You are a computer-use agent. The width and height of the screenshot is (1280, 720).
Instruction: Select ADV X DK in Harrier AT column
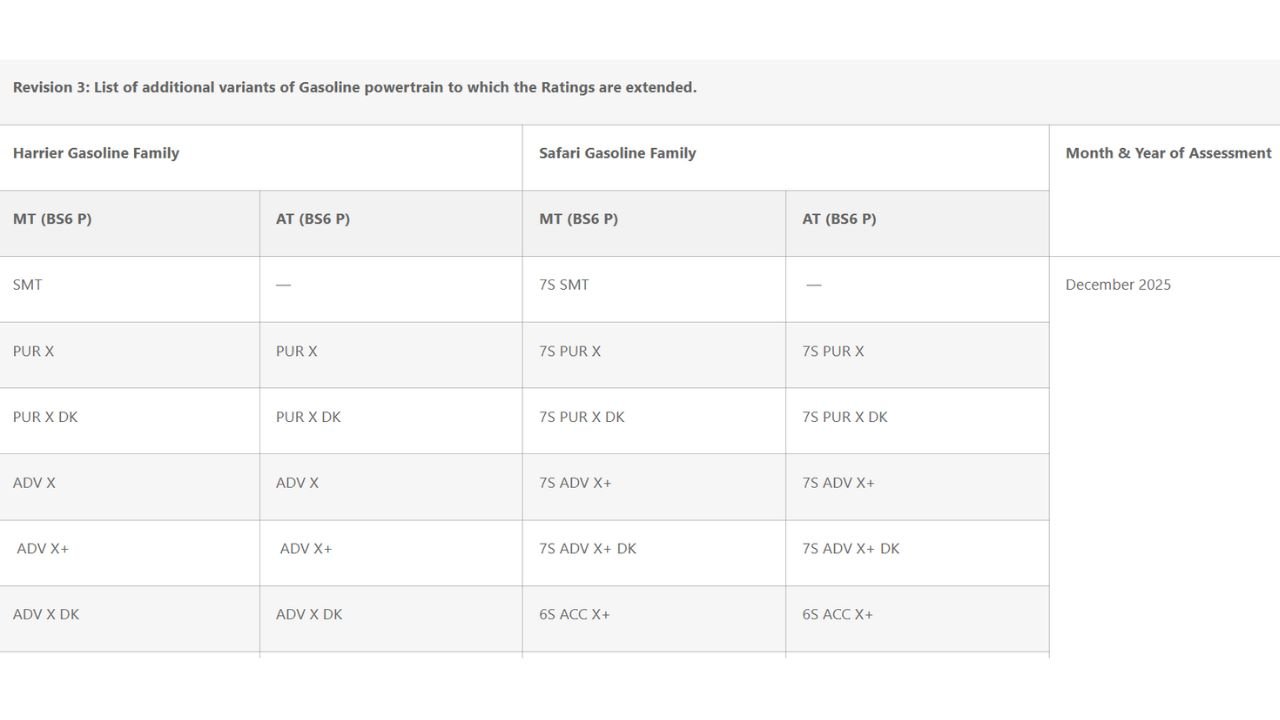tap(309, 615)
